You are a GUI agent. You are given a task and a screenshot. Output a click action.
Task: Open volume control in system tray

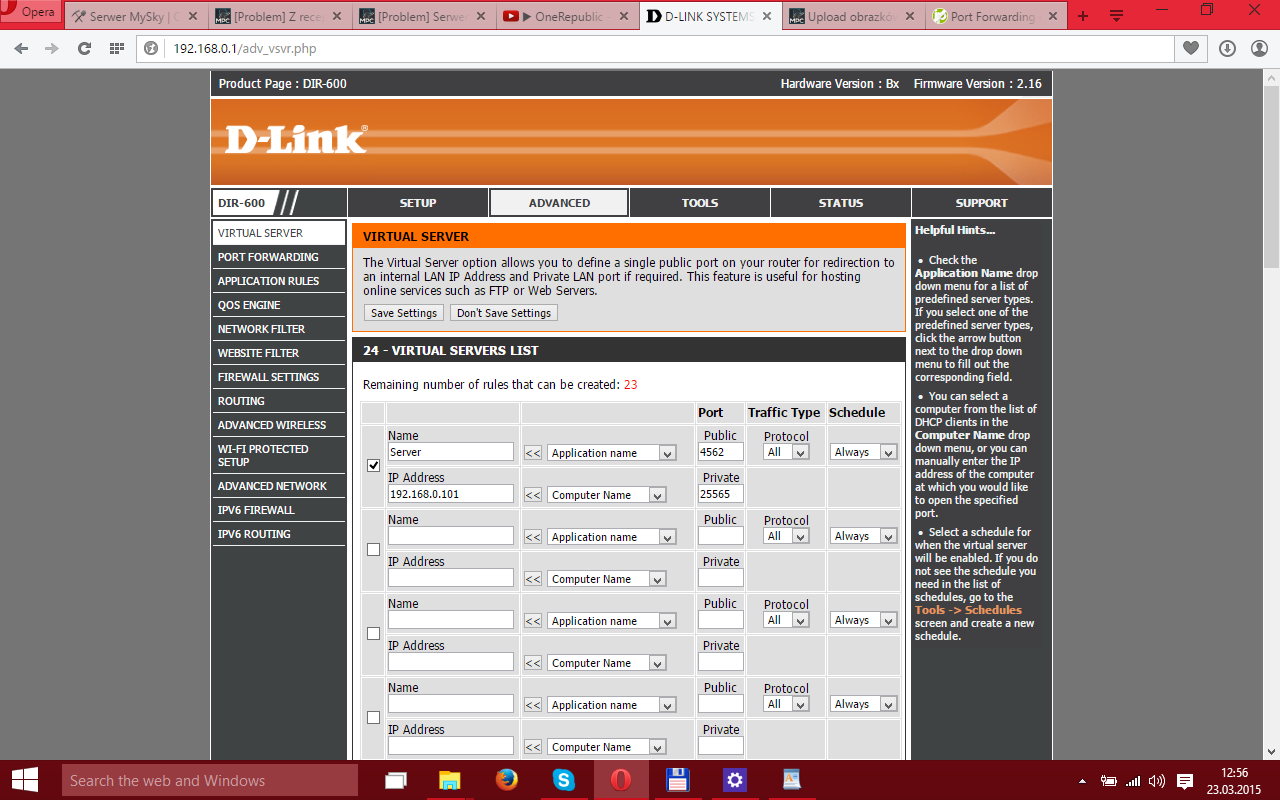point(1157,780)
